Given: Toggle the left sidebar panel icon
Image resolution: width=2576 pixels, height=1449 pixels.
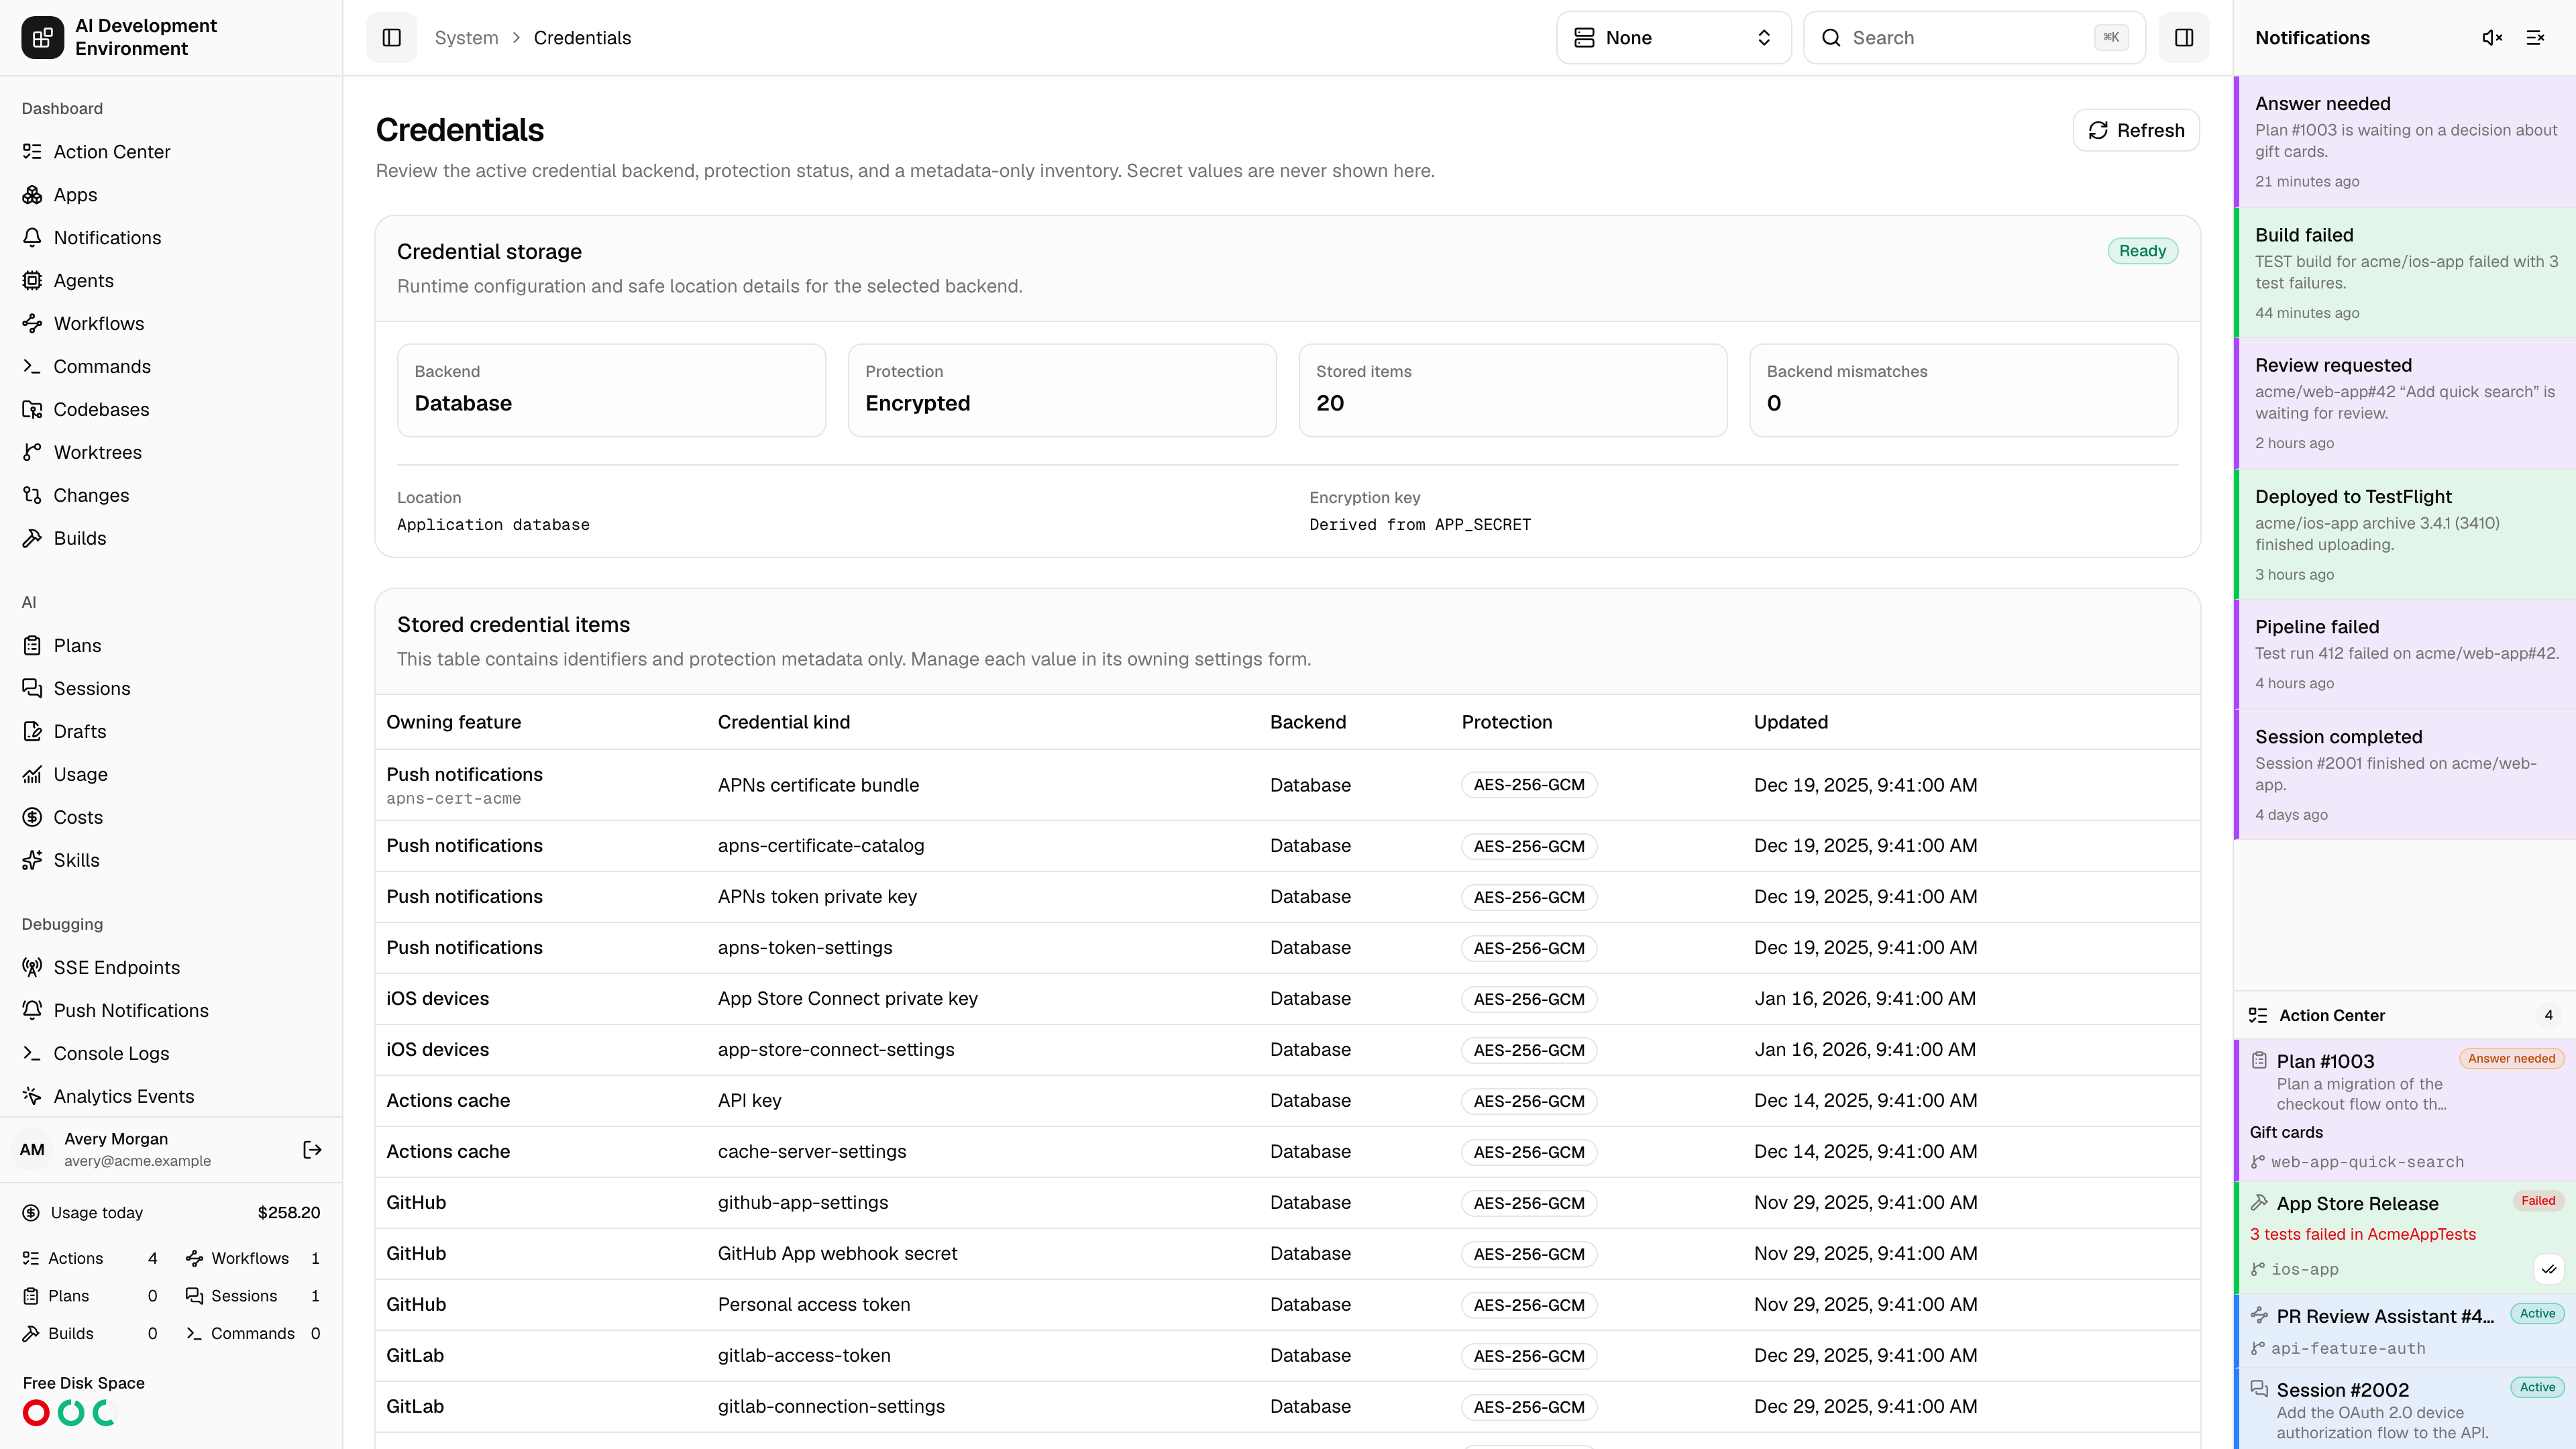Looking at the screenshot, I should 391,37.
